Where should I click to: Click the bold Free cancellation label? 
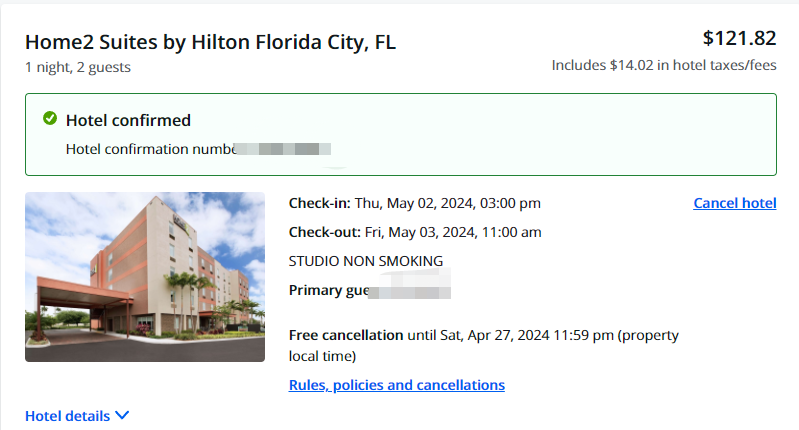tap(345, 335)
